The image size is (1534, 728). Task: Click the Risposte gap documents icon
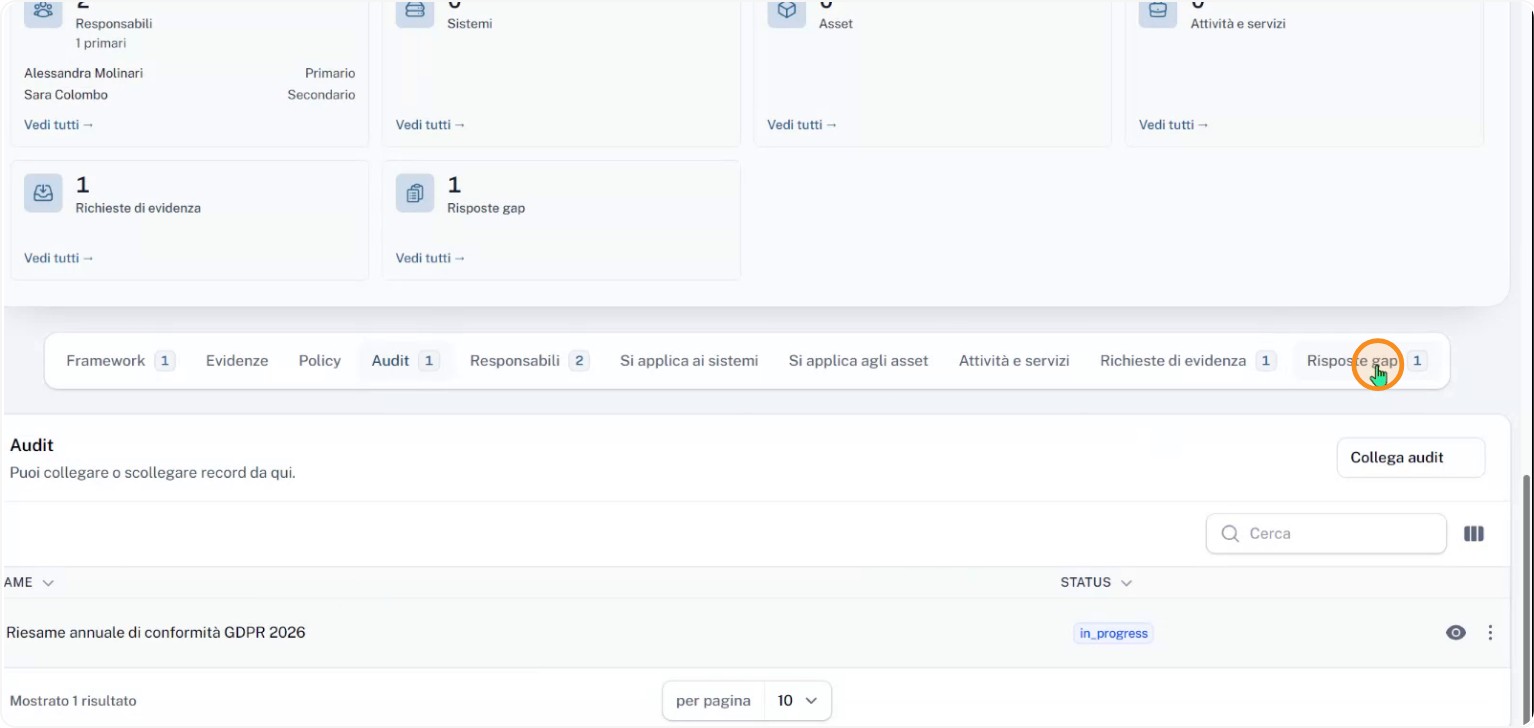pyautogui.click(x=415, y=193)
